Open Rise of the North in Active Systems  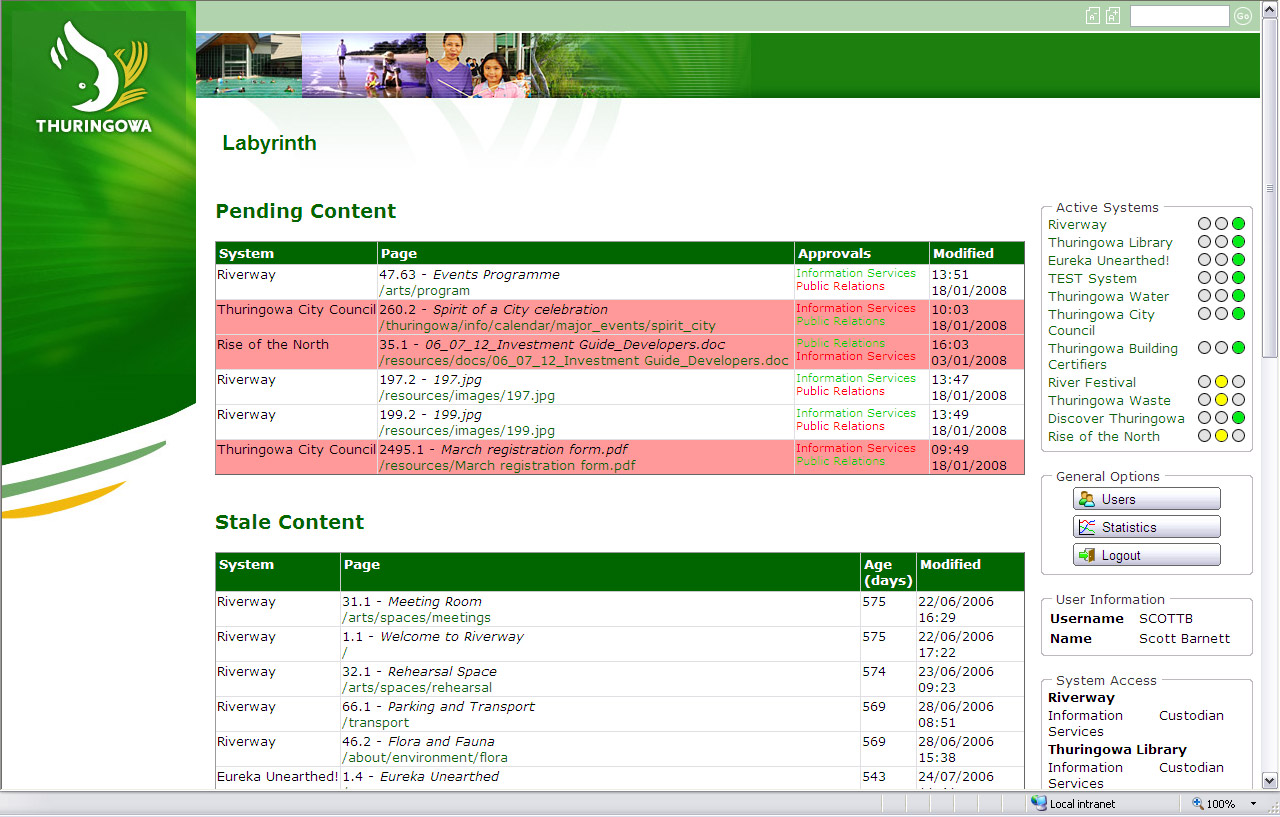coord(1104,437)
